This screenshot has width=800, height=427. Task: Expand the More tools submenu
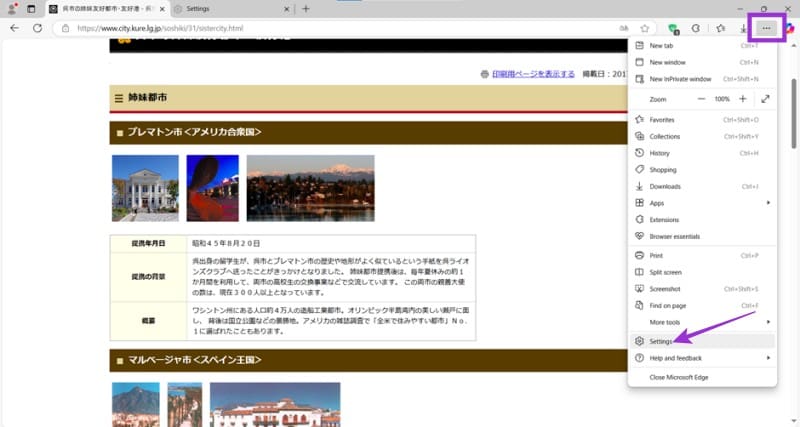pos(702,322)
